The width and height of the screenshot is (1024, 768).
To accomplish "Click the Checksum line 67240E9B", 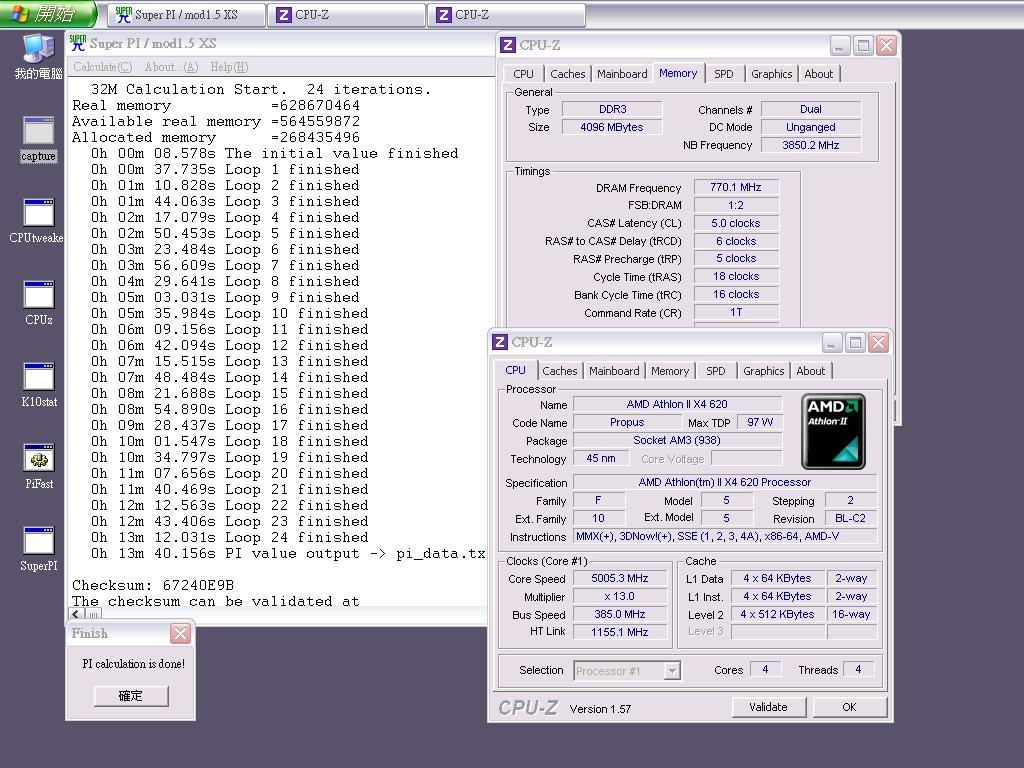I will 153,585.
